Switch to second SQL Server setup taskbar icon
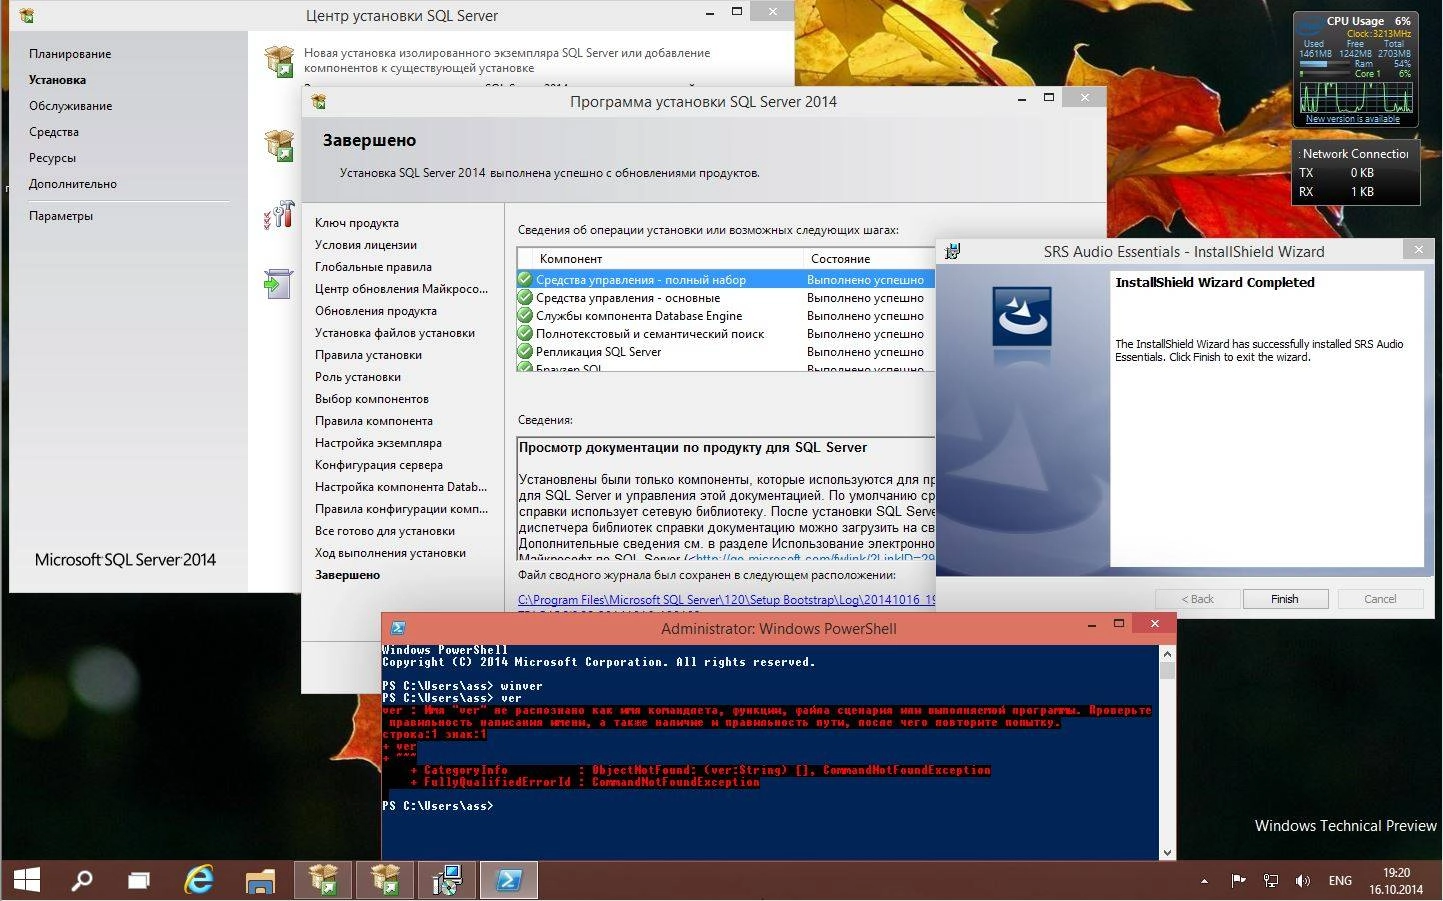This screenshot has height=901, width=1443. pyautogui.click(x=385, y=880)
